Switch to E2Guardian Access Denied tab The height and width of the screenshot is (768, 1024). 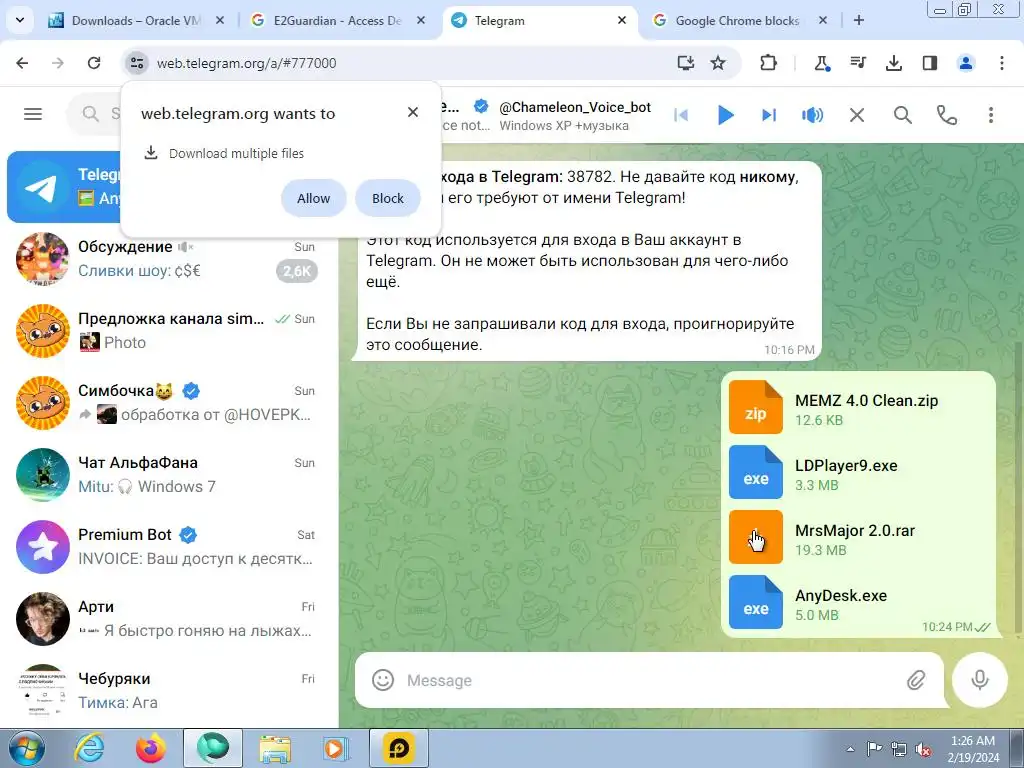pos(338,20)
